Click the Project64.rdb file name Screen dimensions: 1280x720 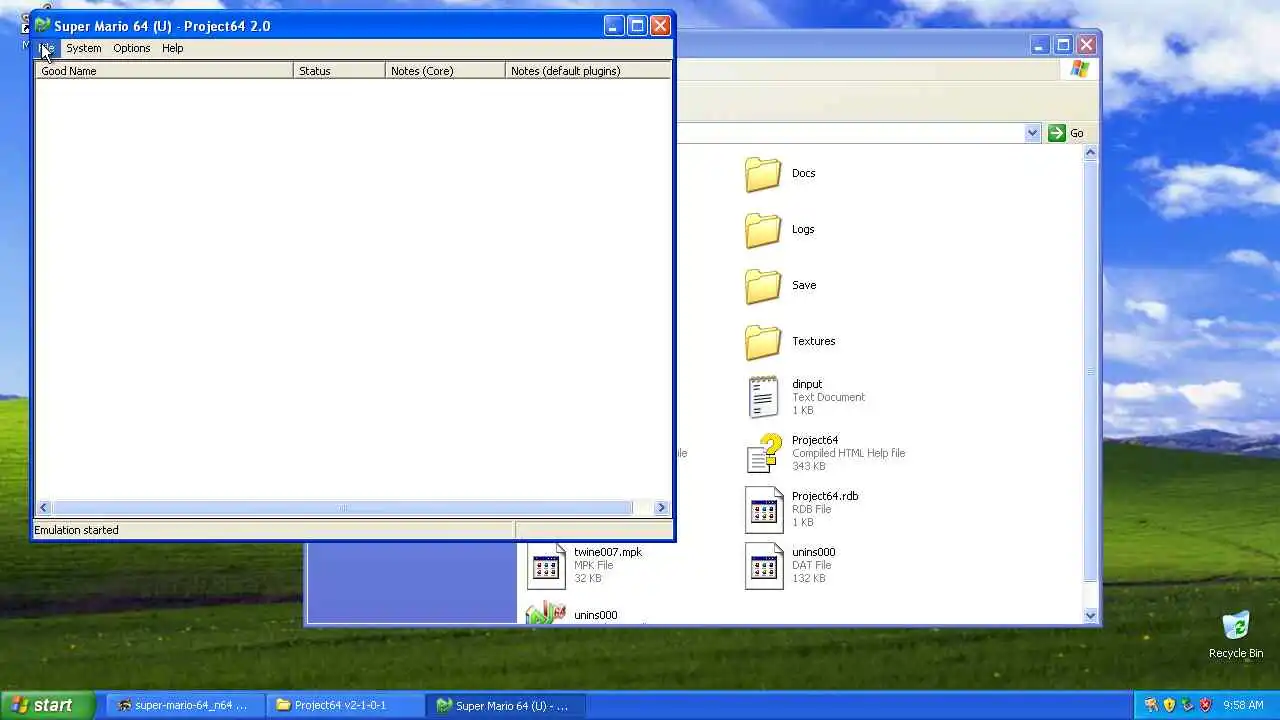825,496
